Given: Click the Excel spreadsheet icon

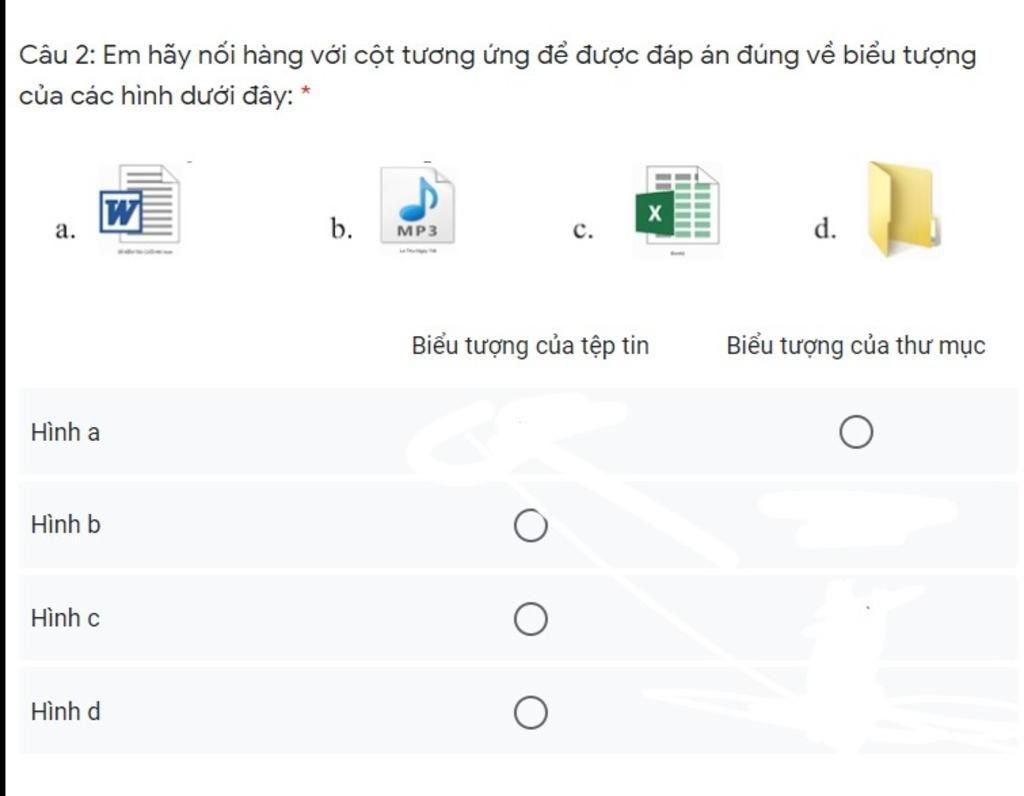Looking at the screenshot, I should point(676,211).
